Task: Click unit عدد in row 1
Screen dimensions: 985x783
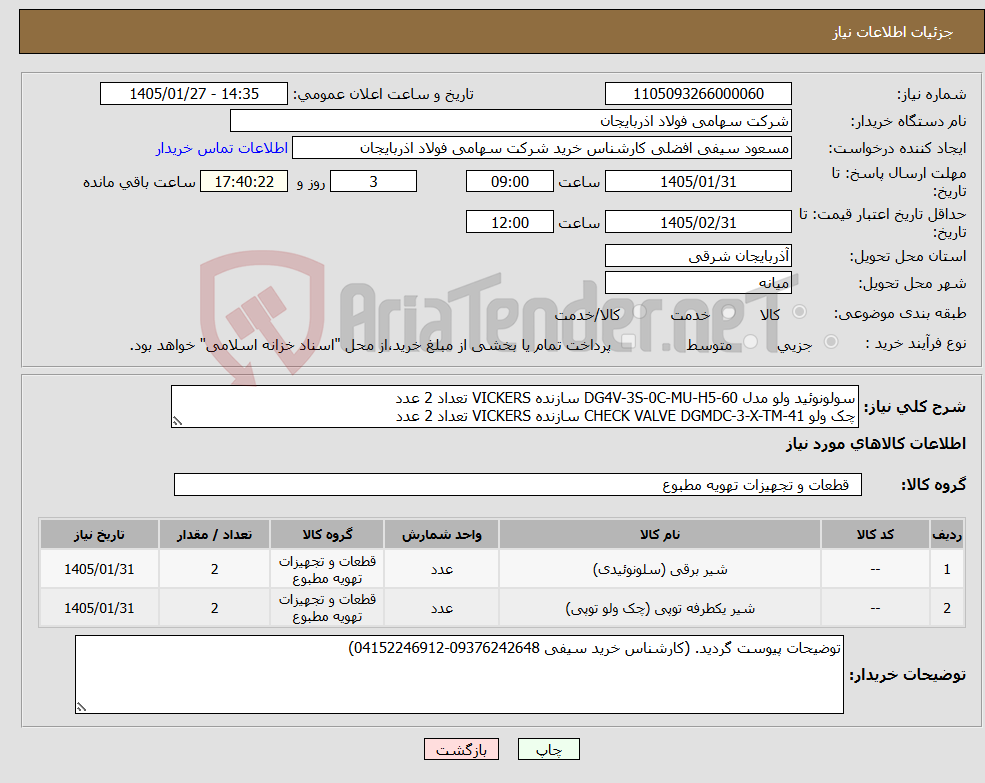Action: pos(441,569)
